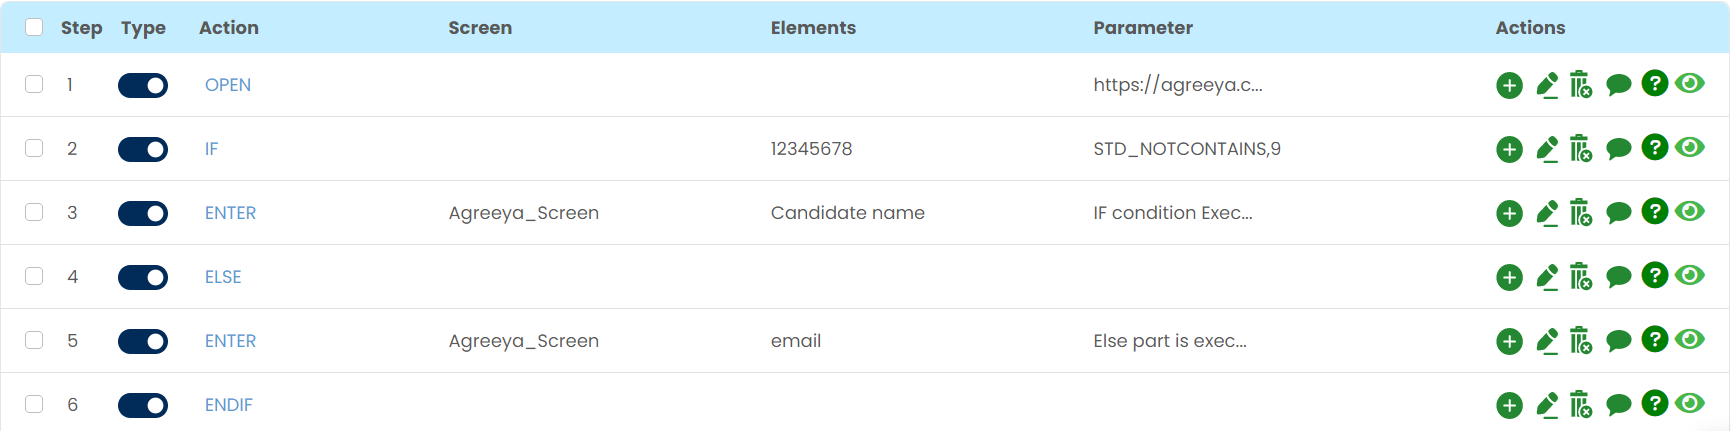
Task: Open comment icon on IF step row
Action: [1618, 149]
